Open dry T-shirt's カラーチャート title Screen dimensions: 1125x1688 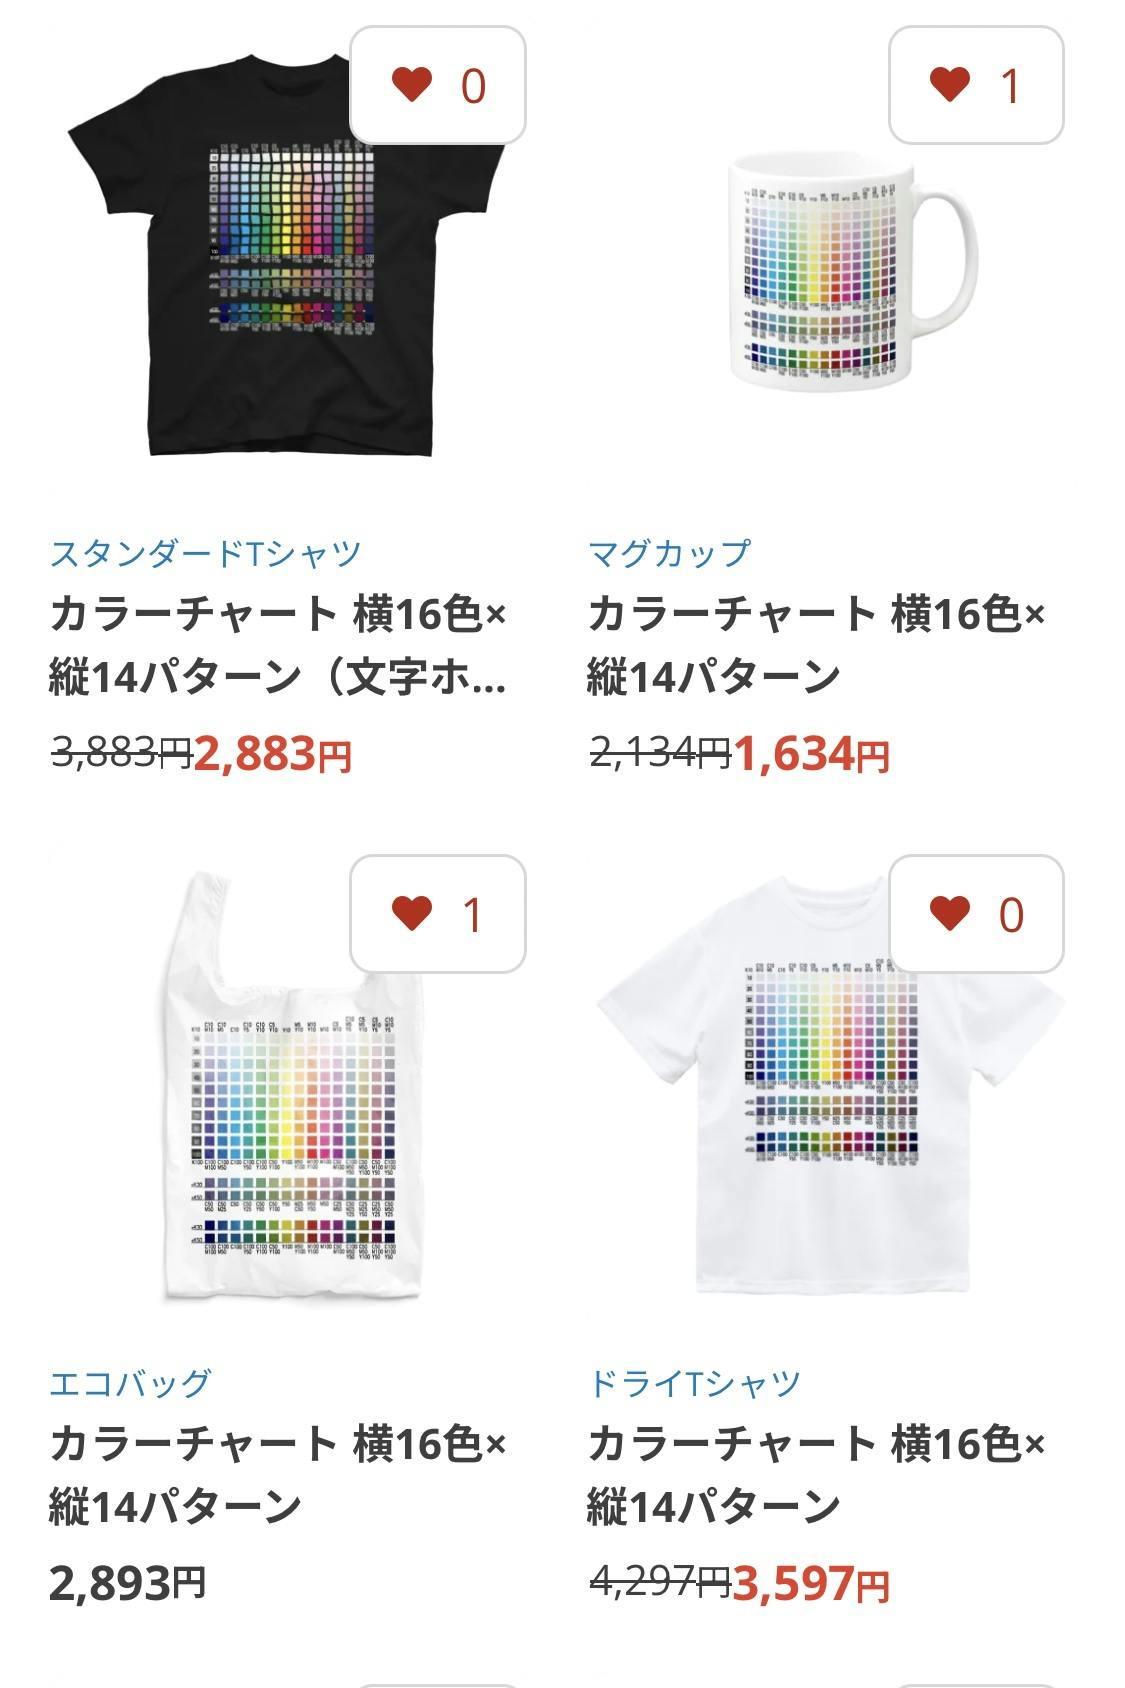click(x=816, y=1475)
